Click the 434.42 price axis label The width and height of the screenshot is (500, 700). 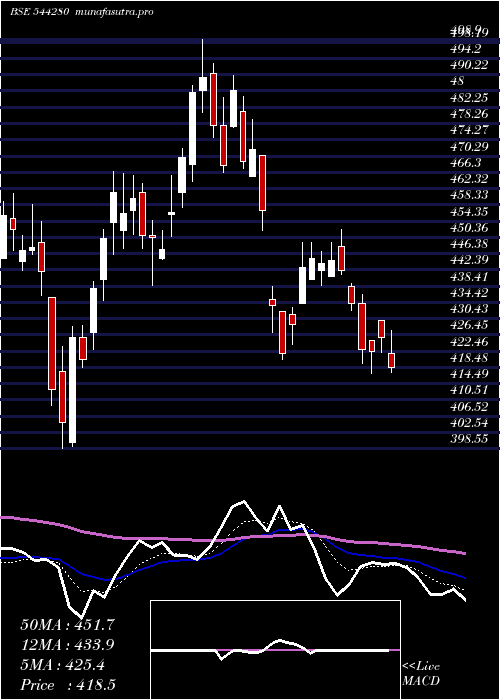coord(469,292)
